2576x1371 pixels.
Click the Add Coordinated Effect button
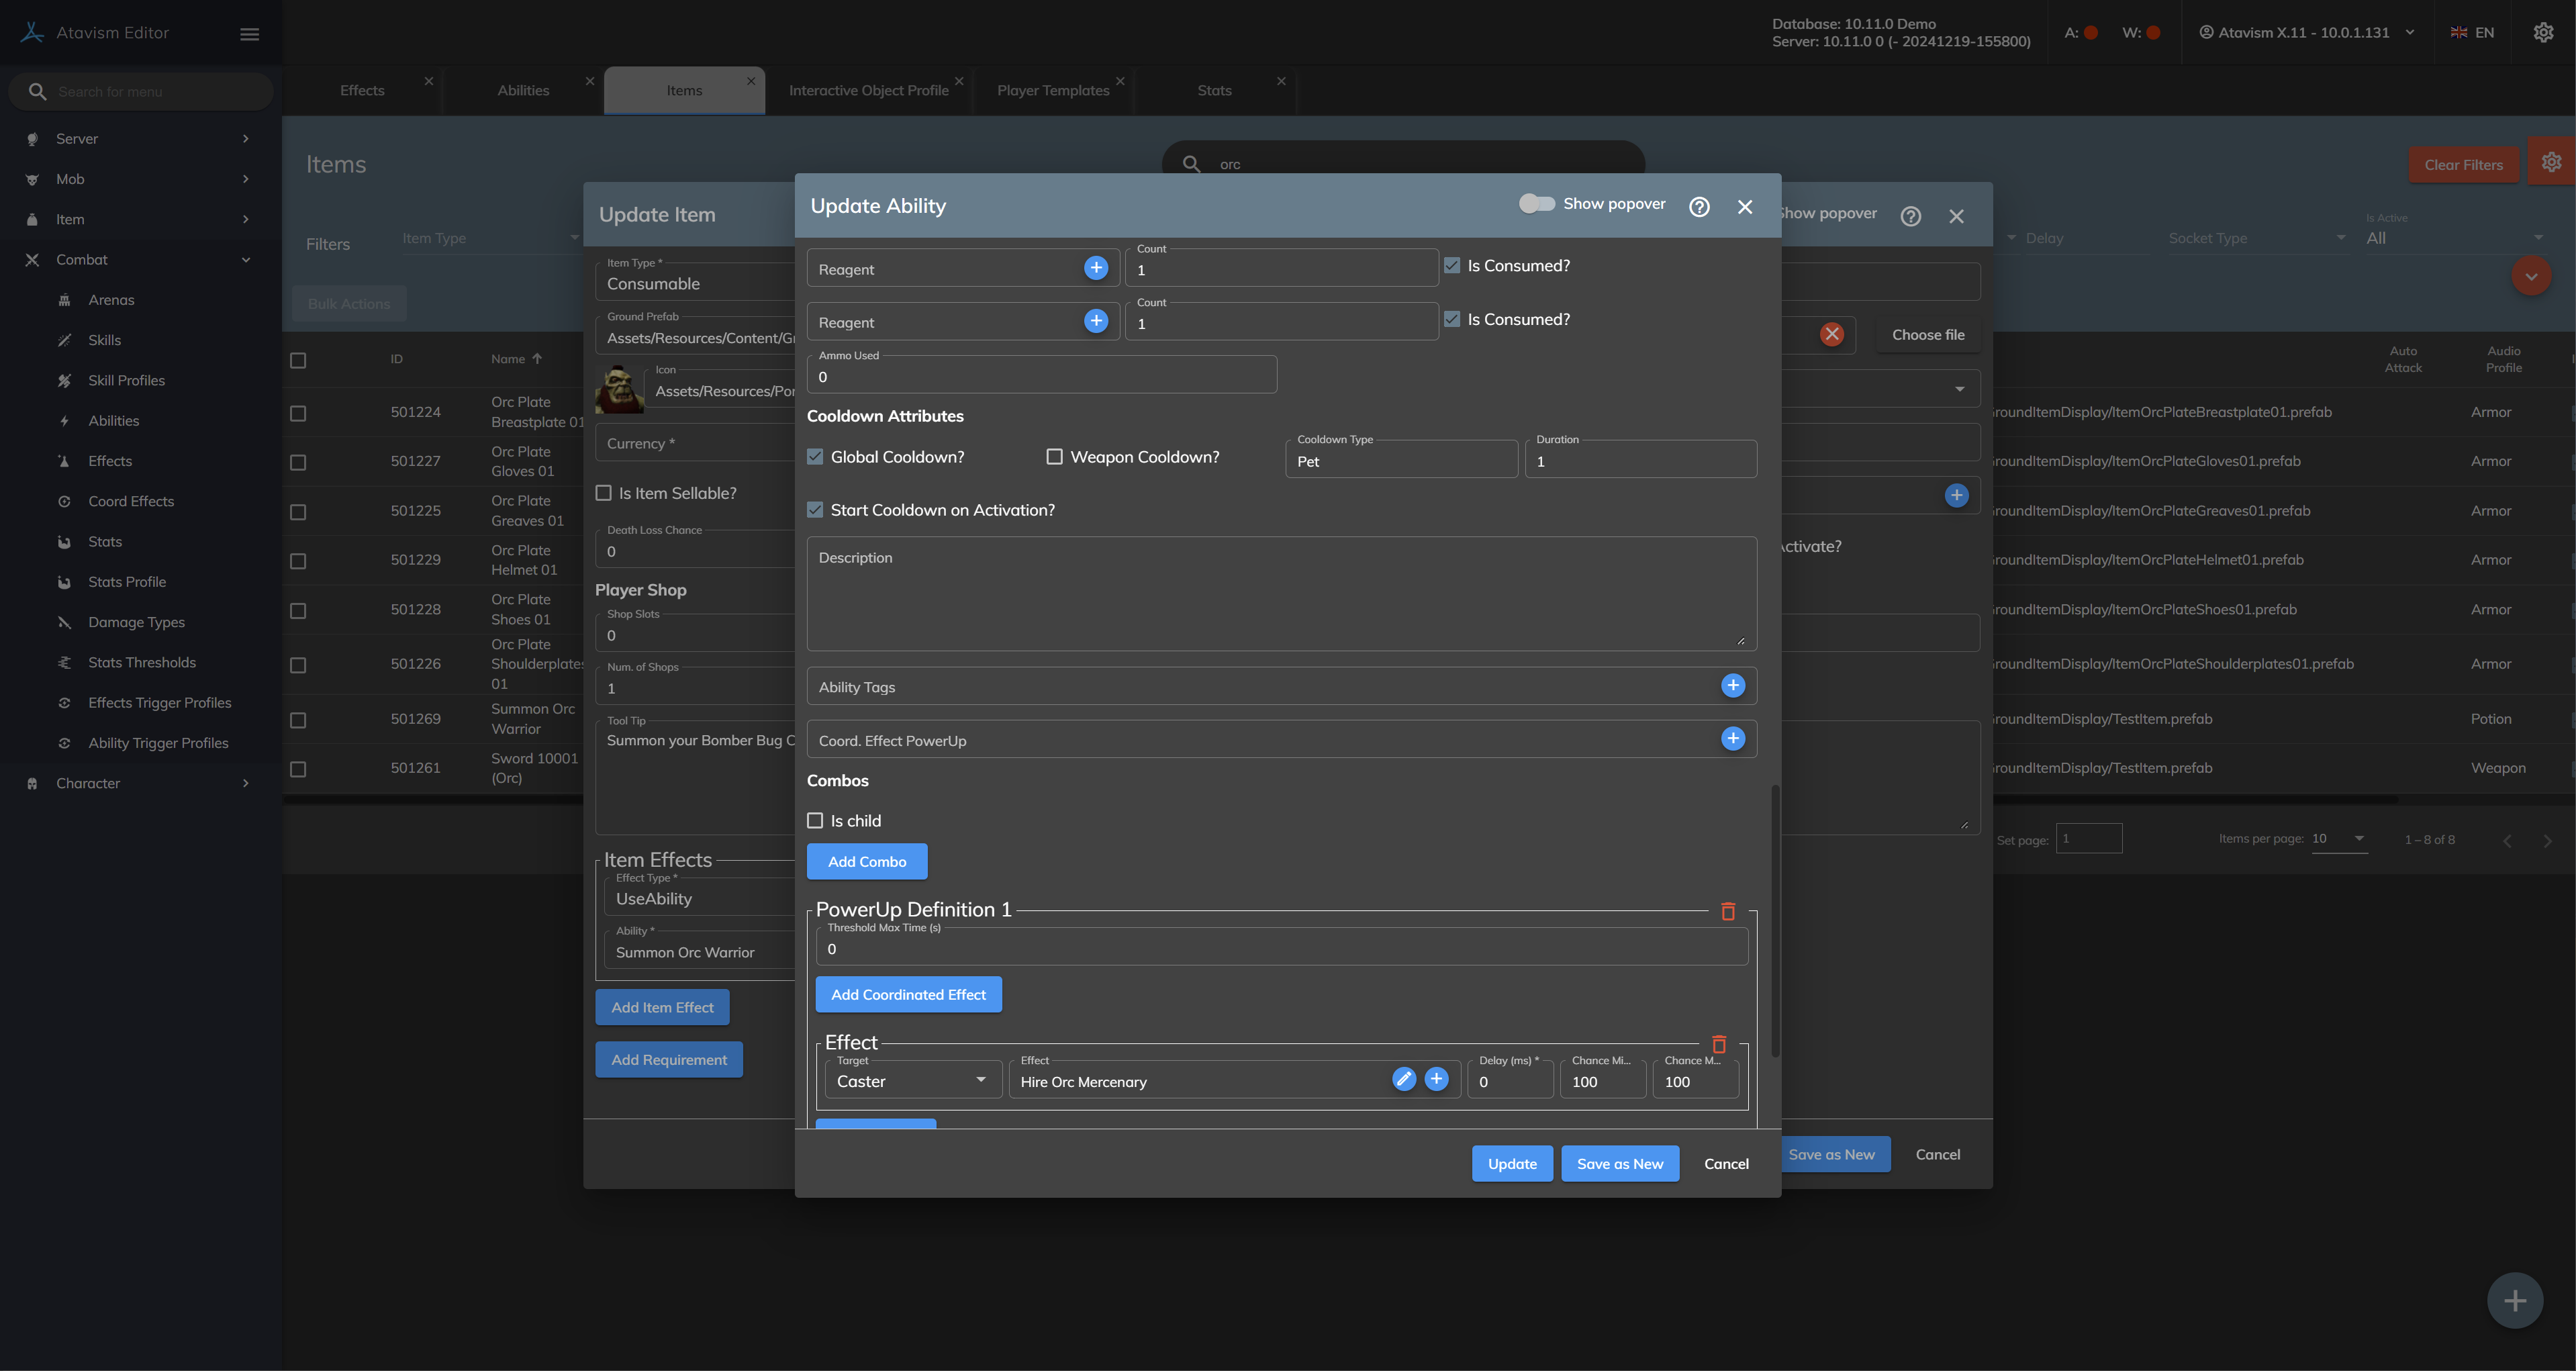pyautogui.click(x=908, y=995)
